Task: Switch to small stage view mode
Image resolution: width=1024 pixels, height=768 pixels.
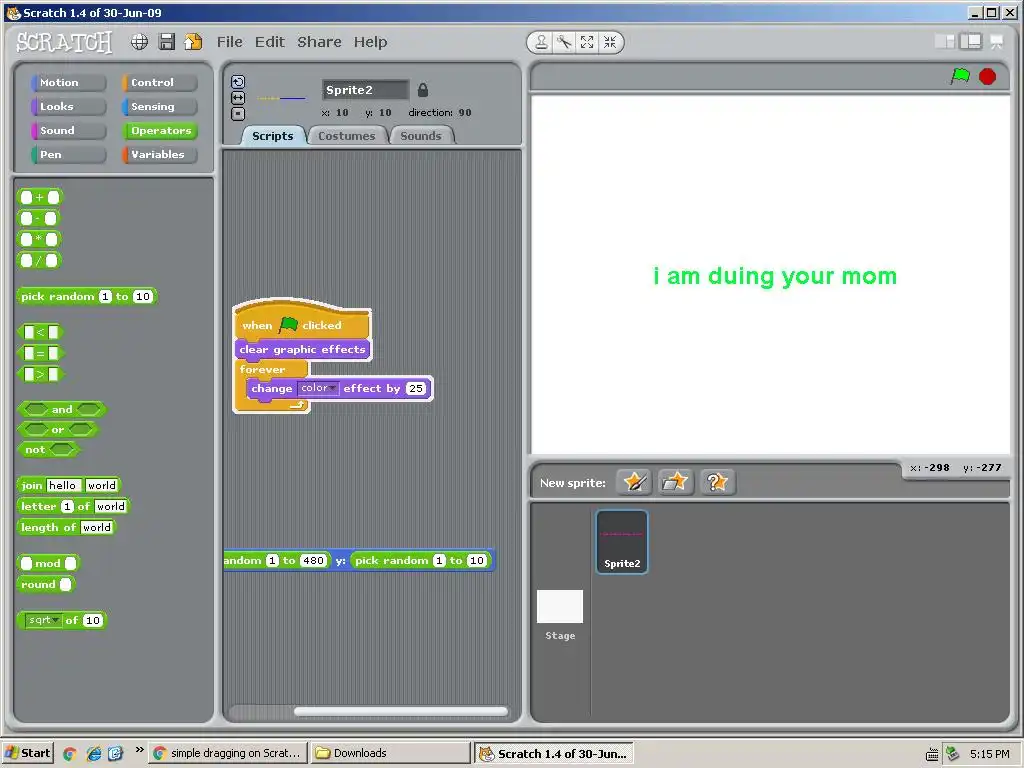Action: tap(945, 42)
